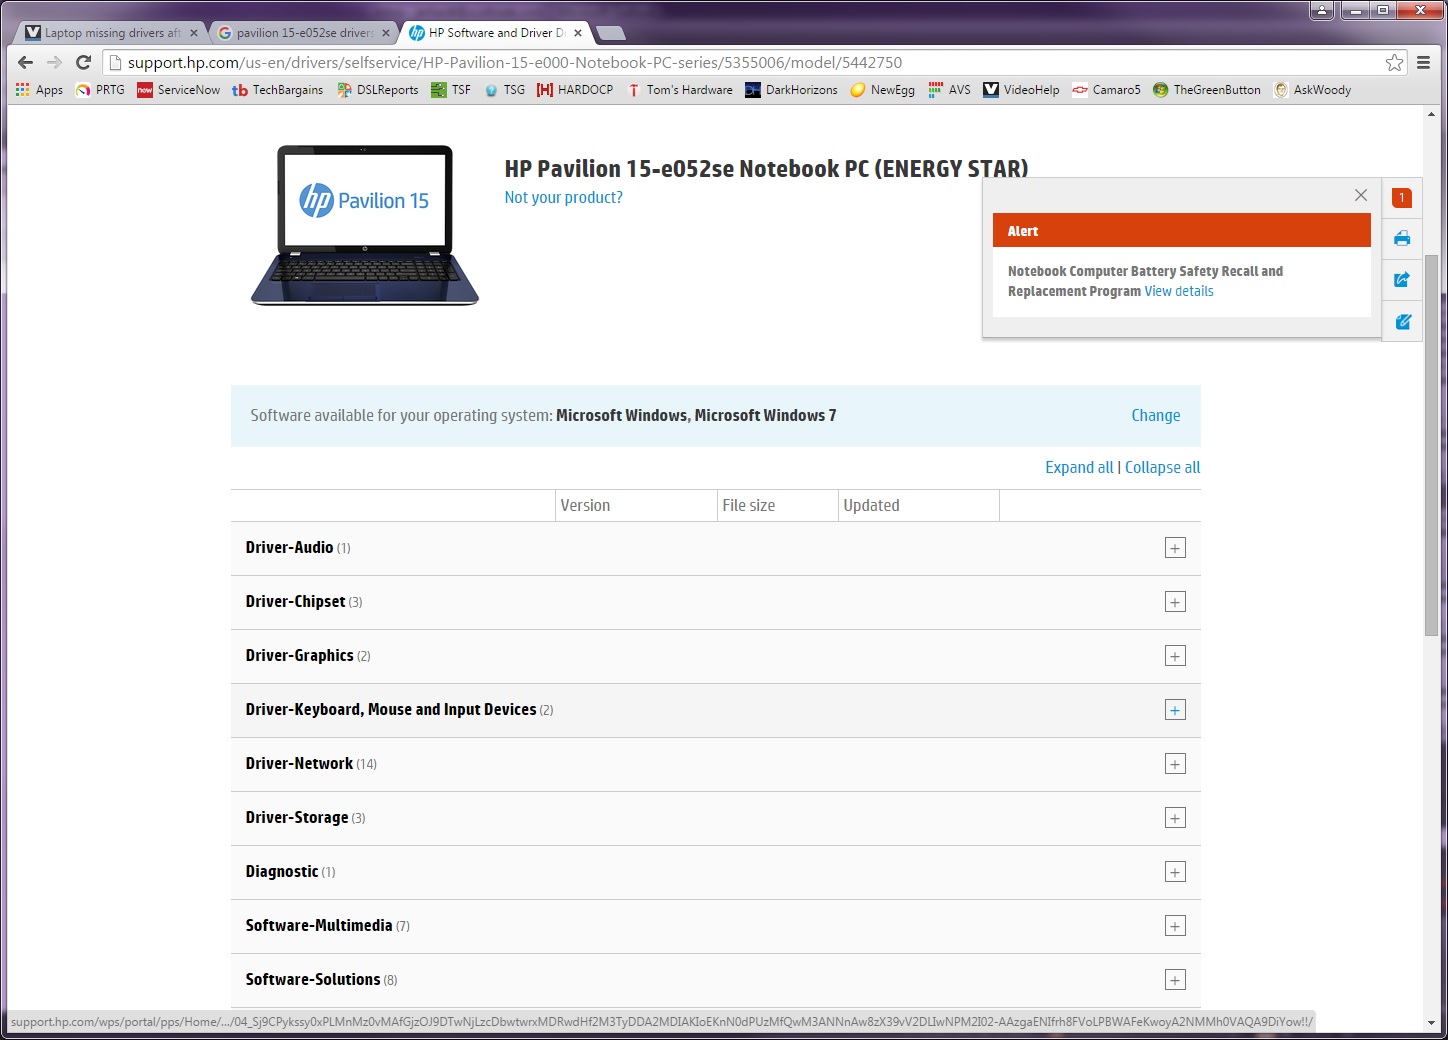Screen dimensions: 1448x1040
Task: Click the share icon in HP sidebar
Action: [1402, 280]
